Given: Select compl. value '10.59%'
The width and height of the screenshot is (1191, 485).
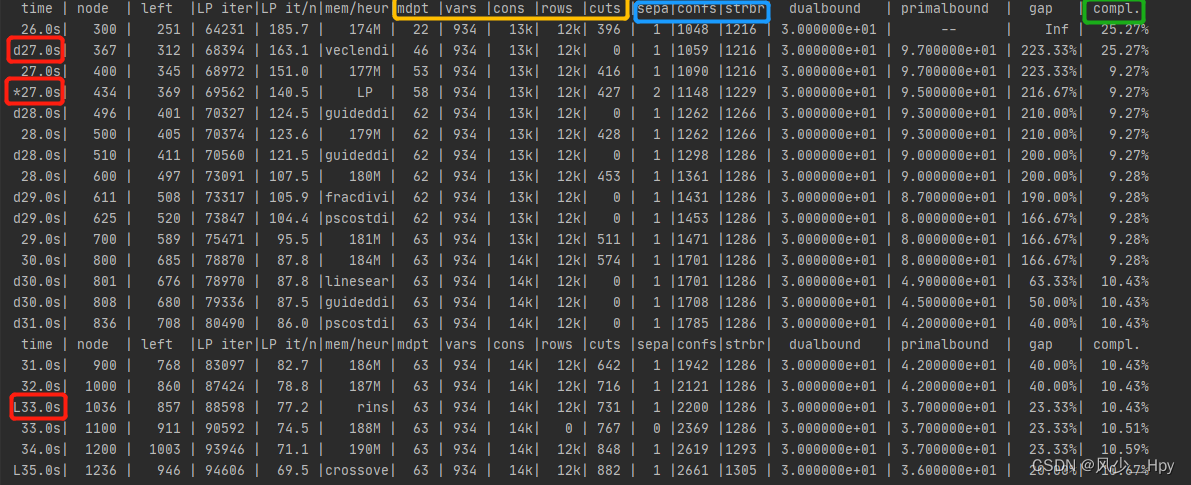Looking at the screenshot, I should point(1125,449).
